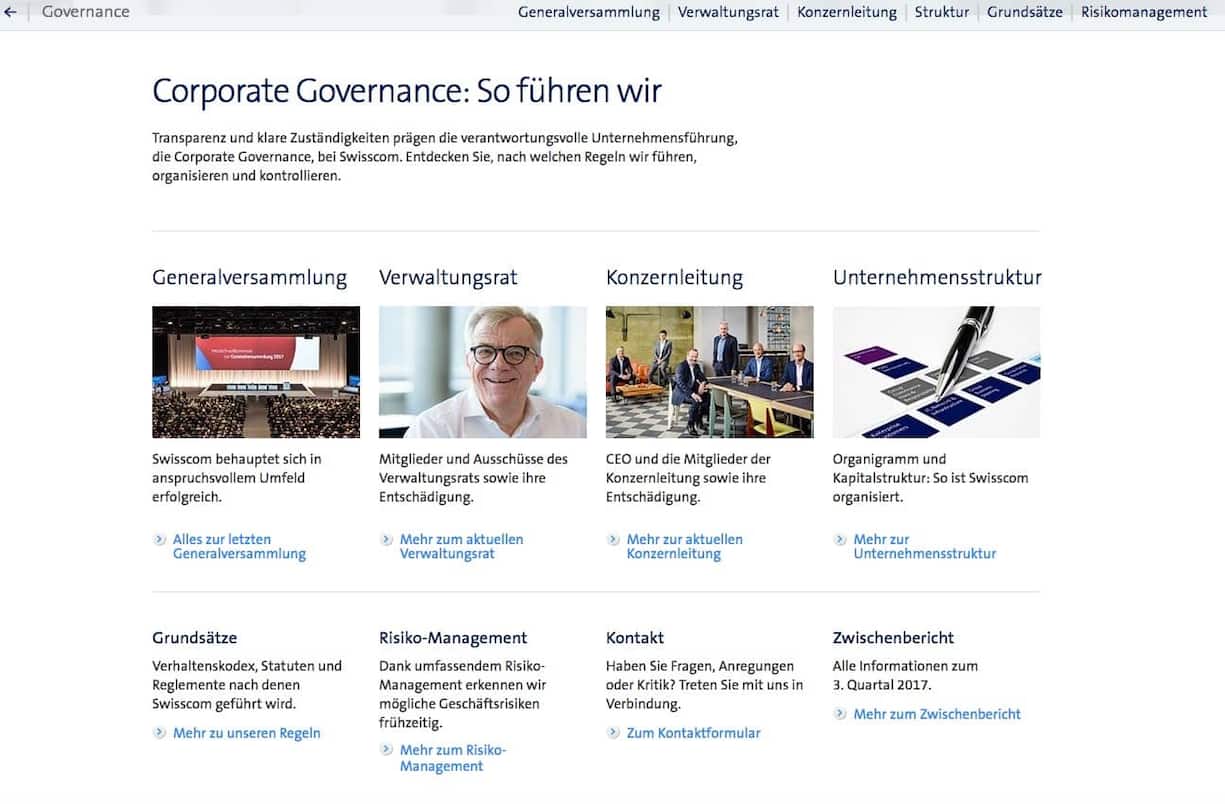This screenshot has width=1225, height=804.
Task: Select Struktur in the top navigation
Action: click(941, 12)
